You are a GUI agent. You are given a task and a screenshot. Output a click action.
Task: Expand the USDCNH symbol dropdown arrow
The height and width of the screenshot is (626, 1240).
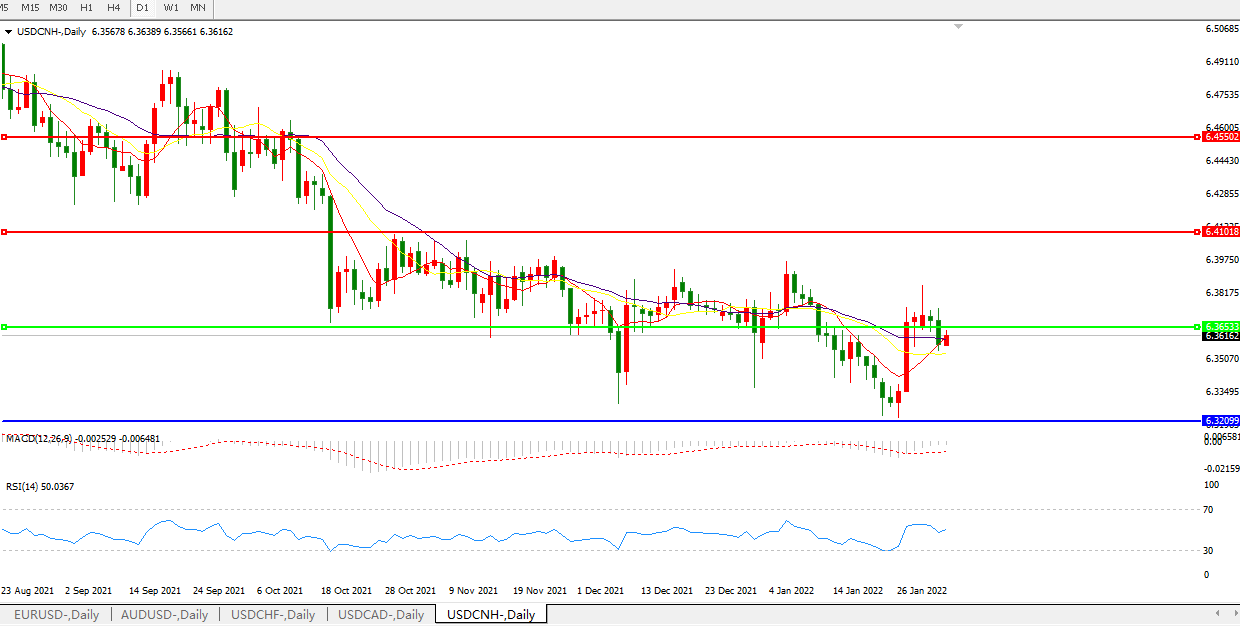pyautogui.click(x=9, y=32)
